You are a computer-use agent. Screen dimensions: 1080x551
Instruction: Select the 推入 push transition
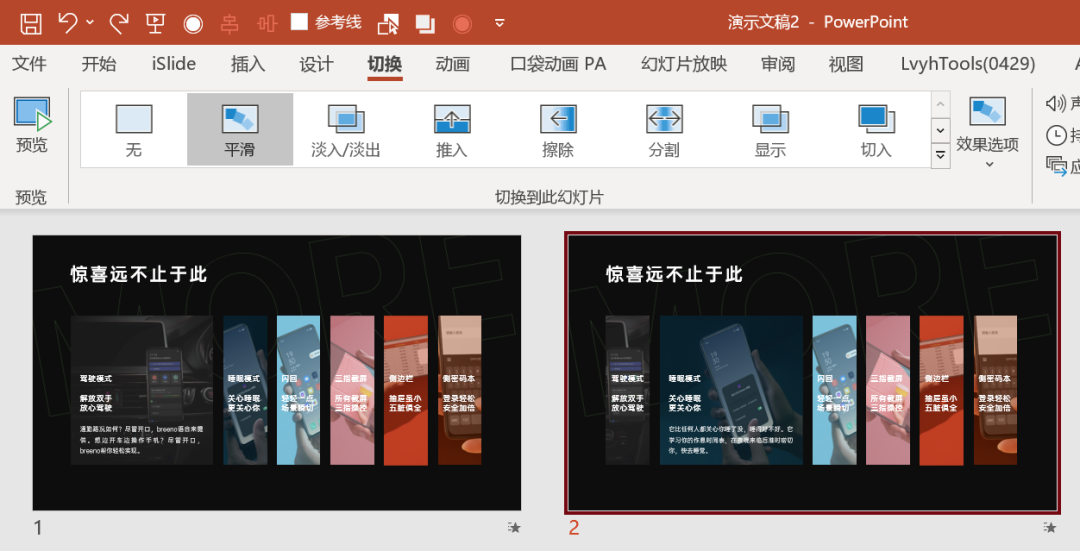452,129
